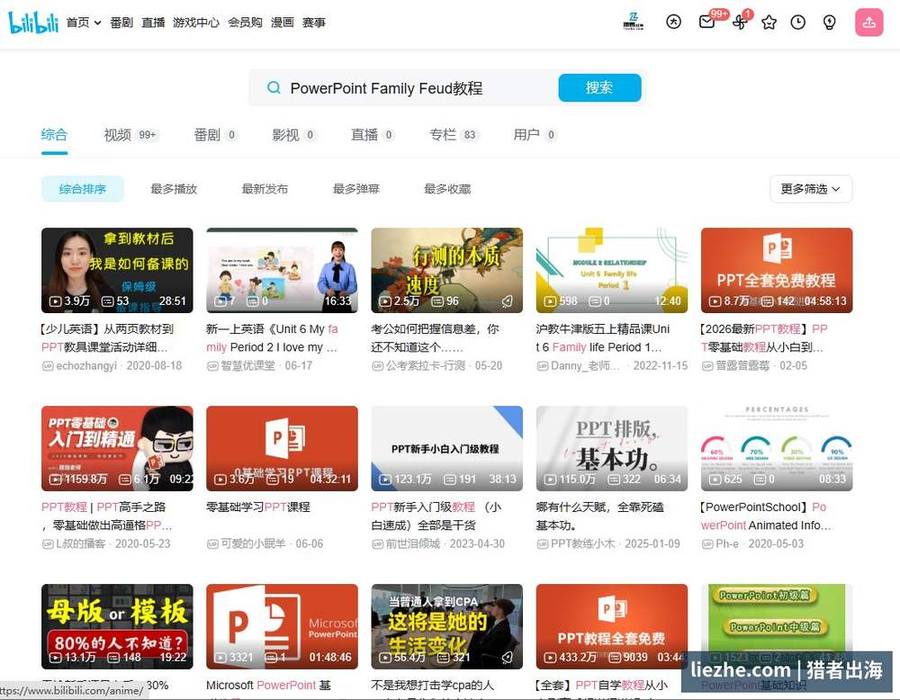Switch to the 影视 results tab
Screen dimensions: 900x700
click(x=294, y=135)
